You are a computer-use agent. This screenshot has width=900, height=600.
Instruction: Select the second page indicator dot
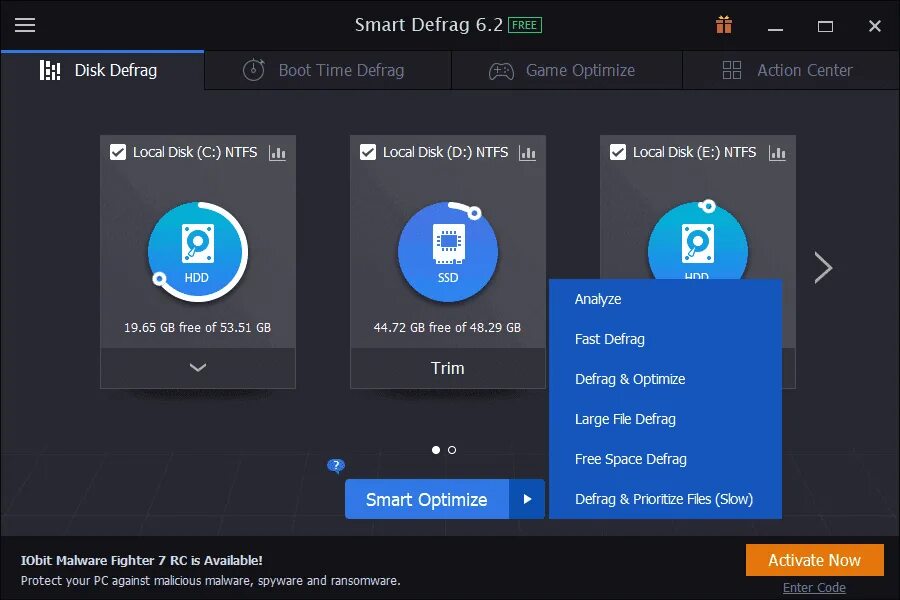(452, 450)
